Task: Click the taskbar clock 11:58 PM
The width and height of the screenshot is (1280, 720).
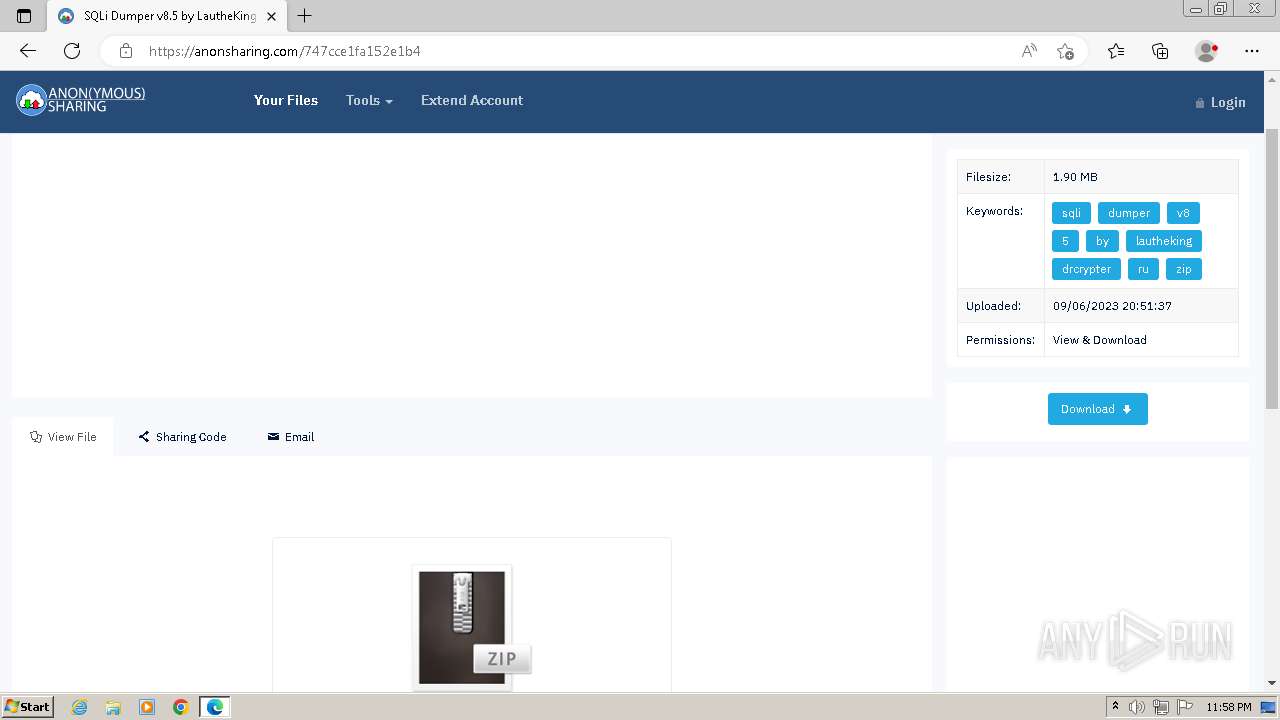Action: coord(1228,707)
